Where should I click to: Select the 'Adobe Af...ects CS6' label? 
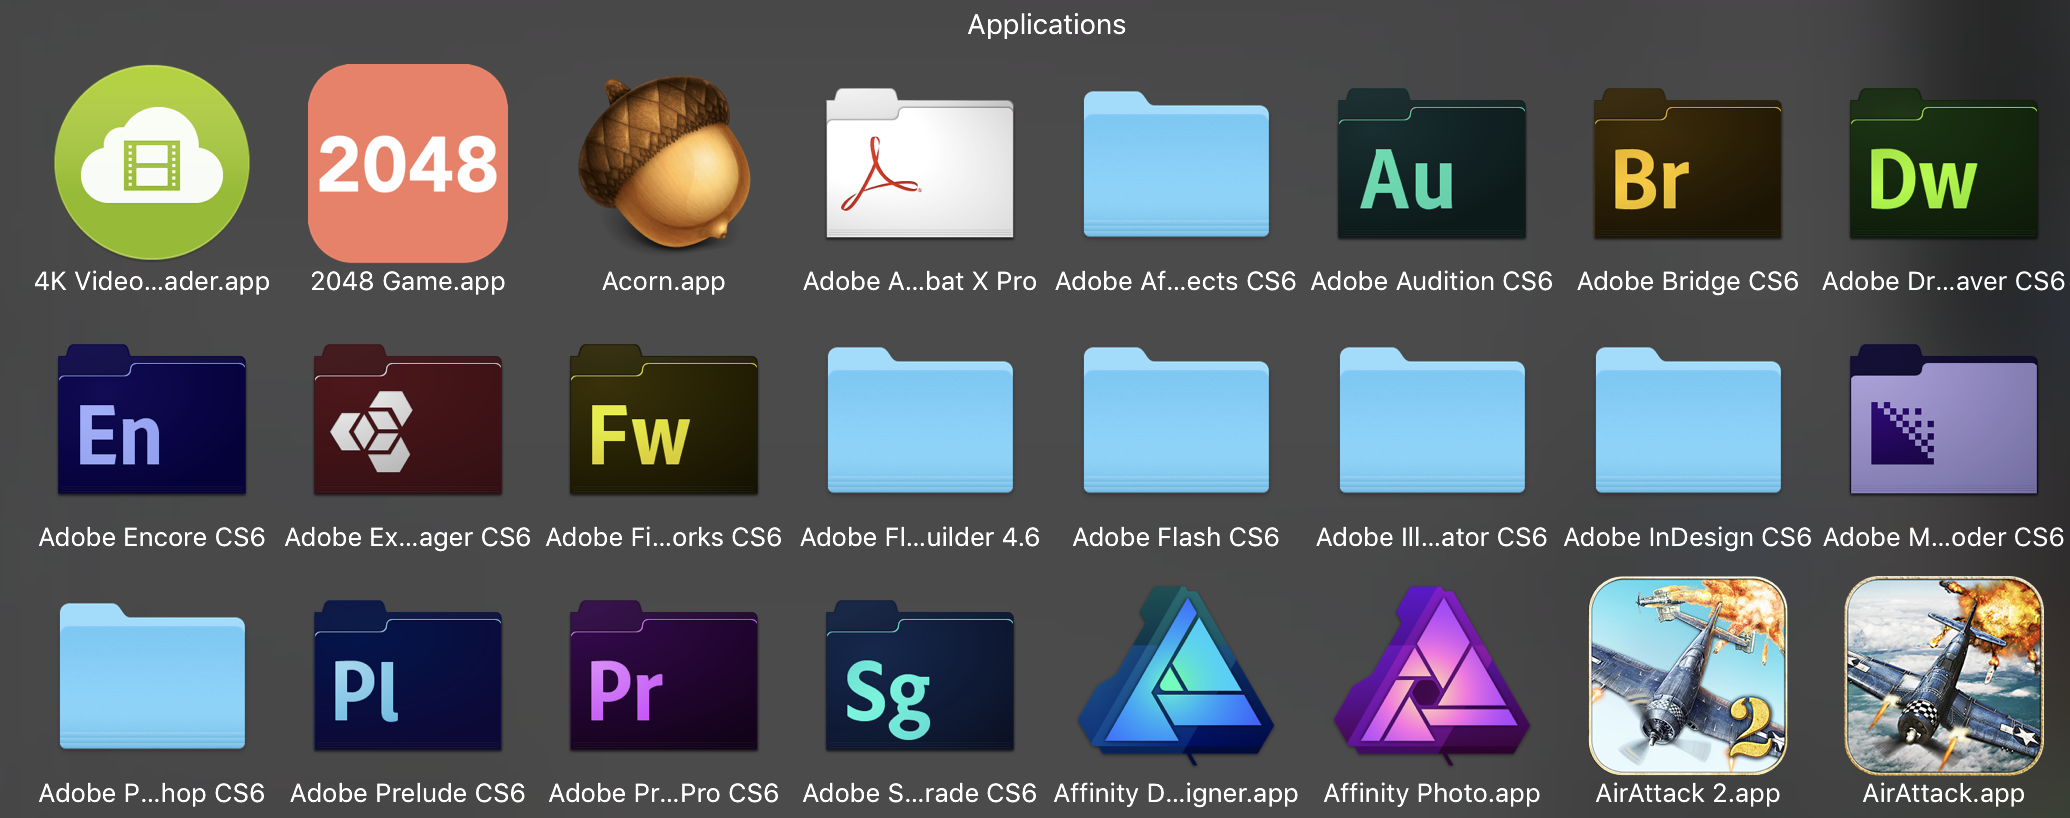(1176, 282)
